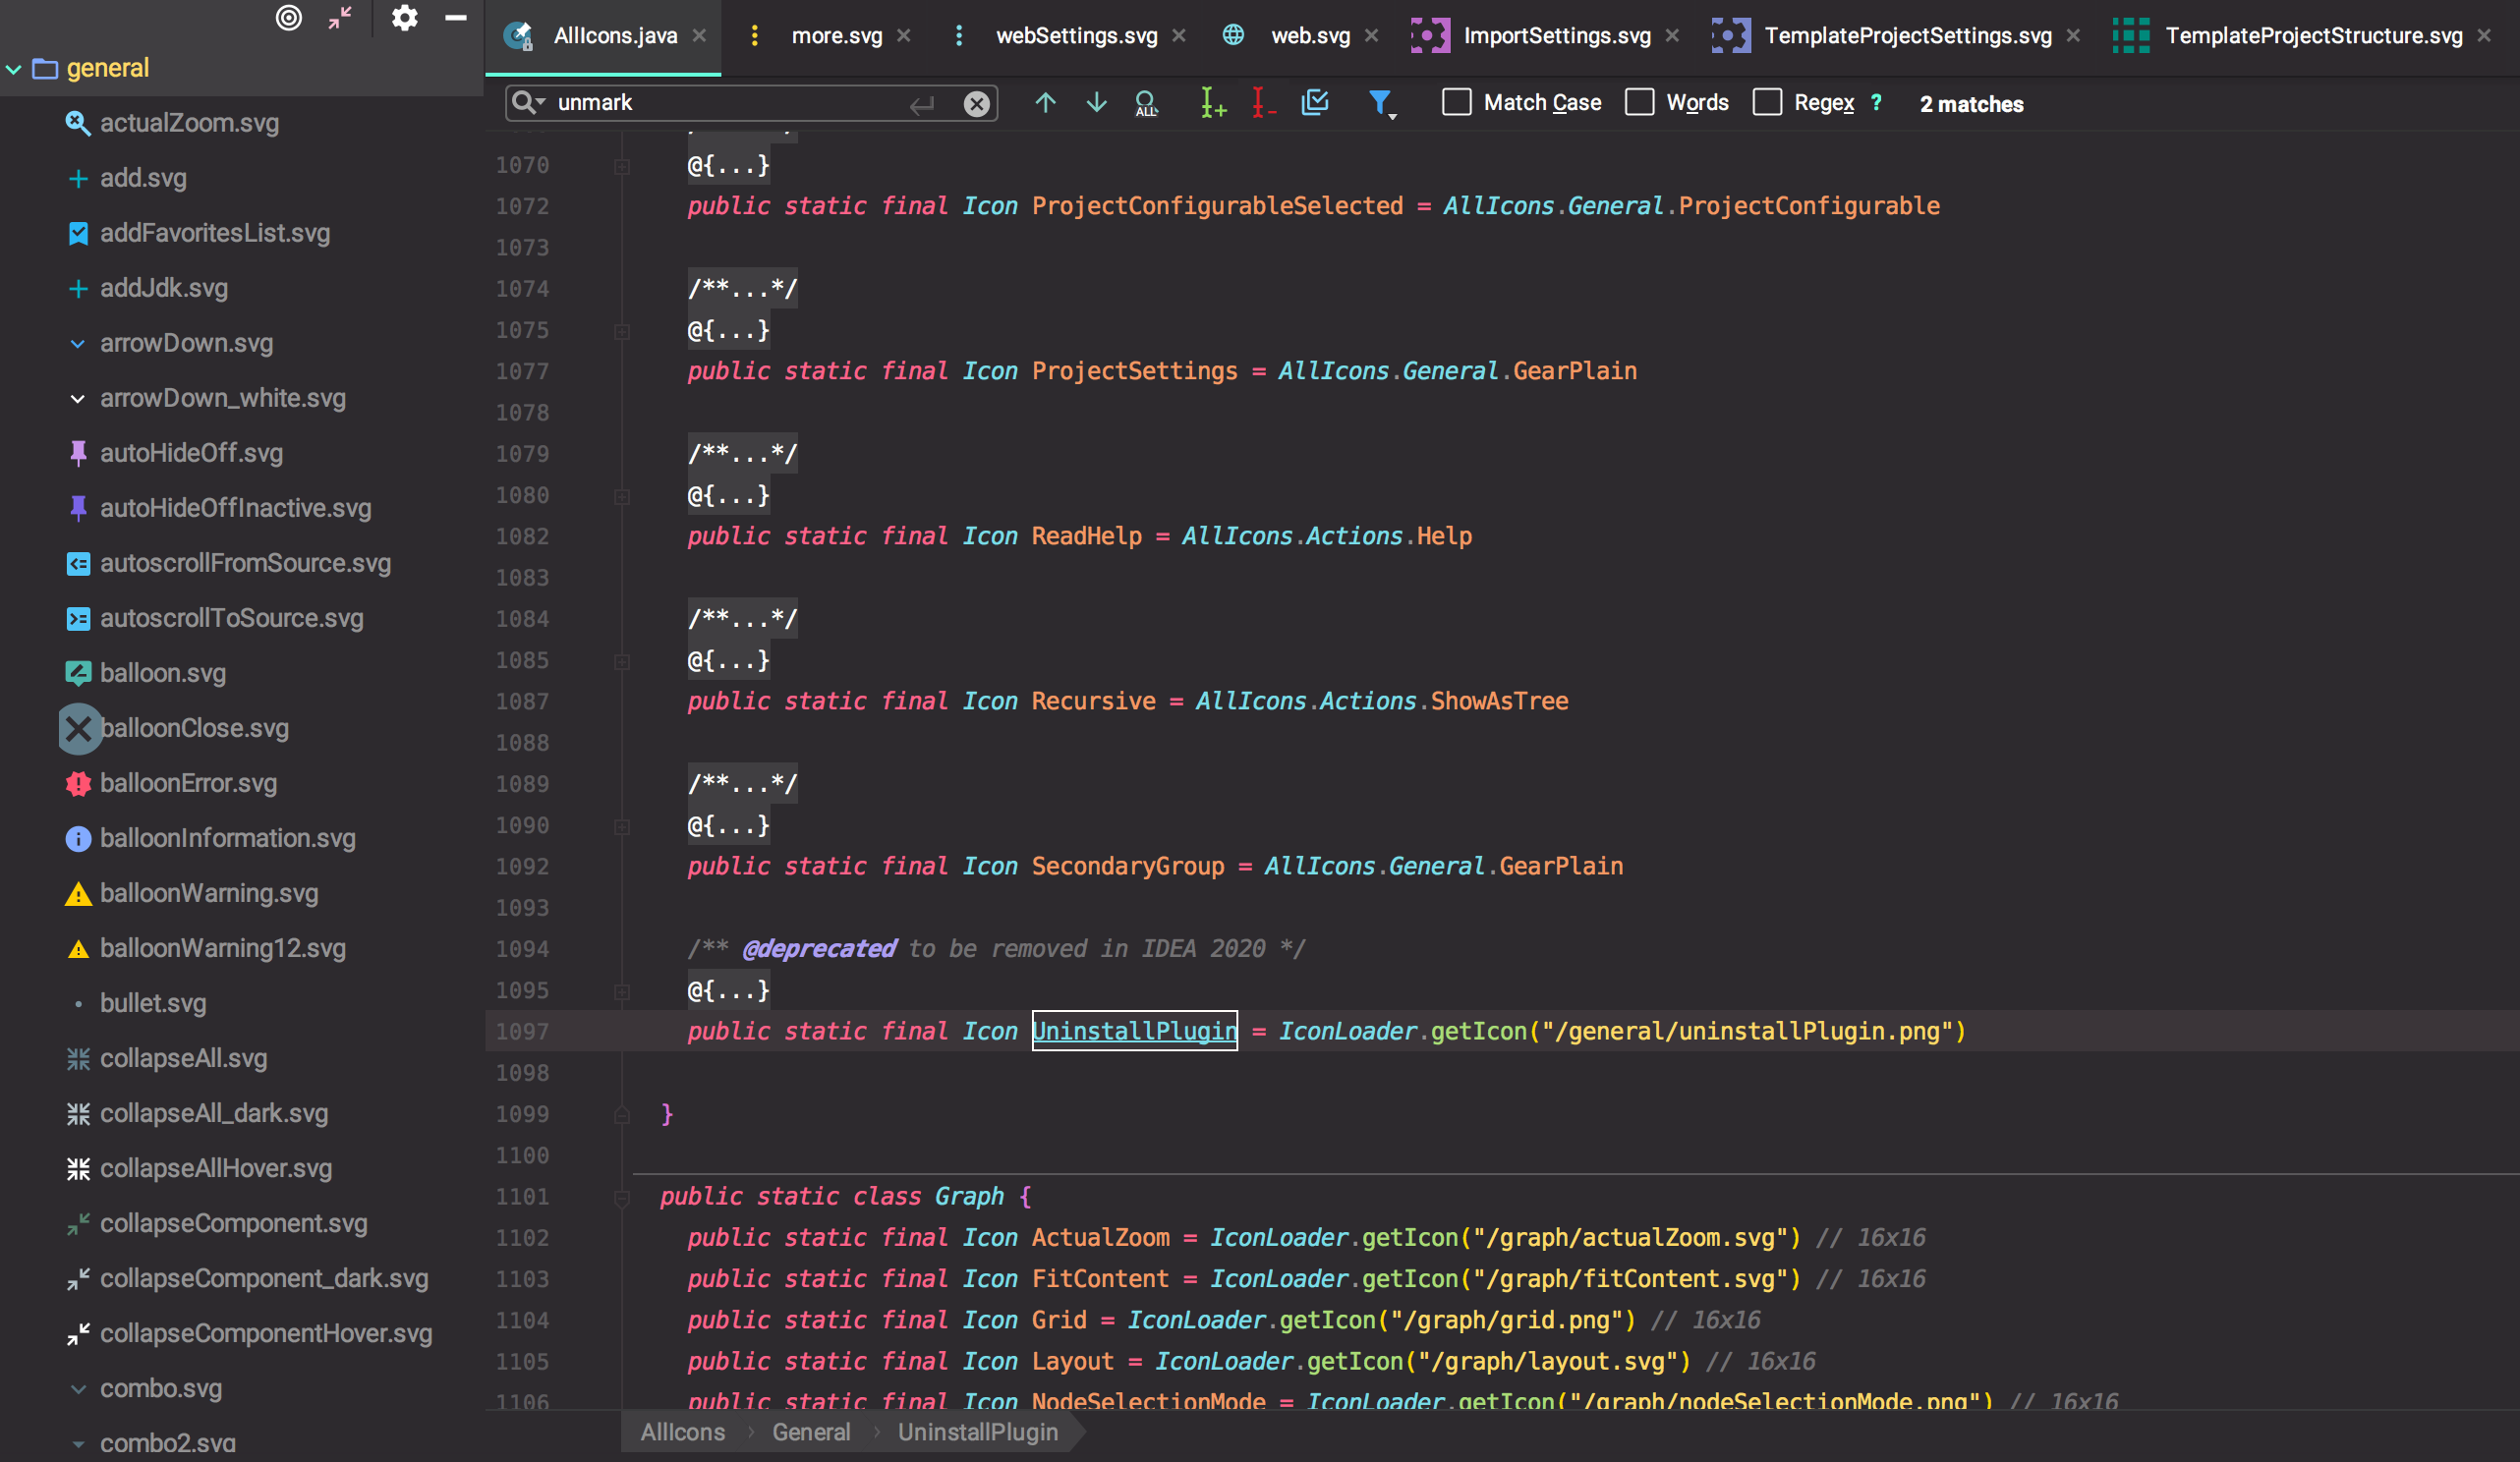Click the General breadcrumb at the bottom
The height and width of the screenshot is (1462, 2520).
point(811,1432)
